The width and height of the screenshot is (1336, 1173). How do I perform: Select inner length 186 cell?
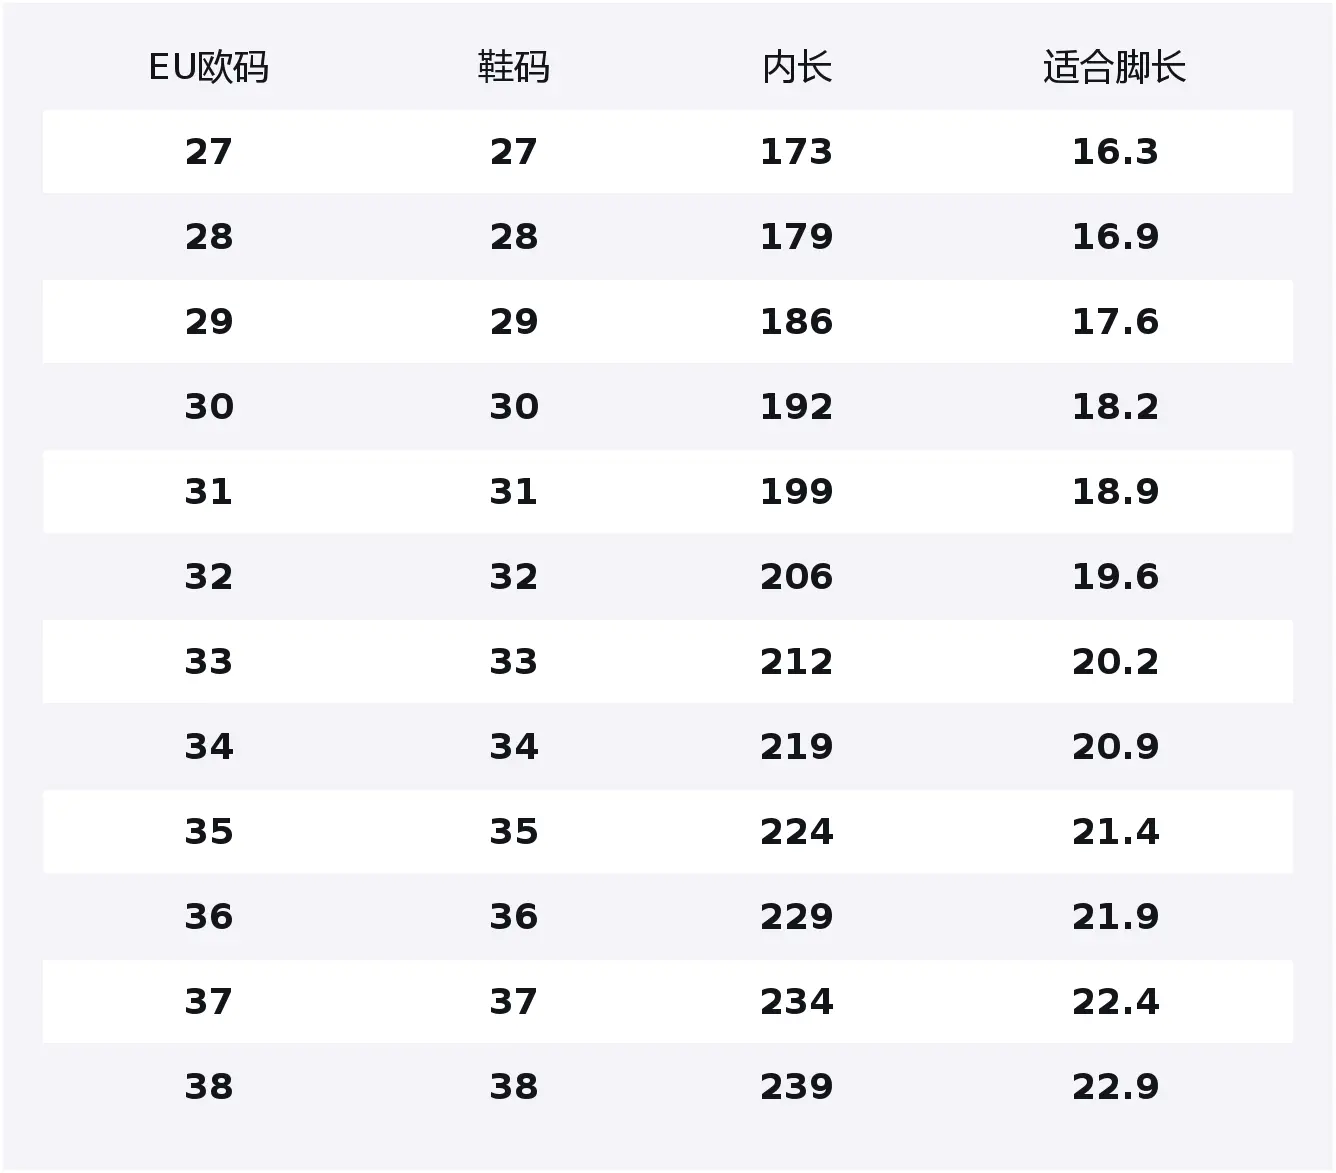click(x=796, y=322)
